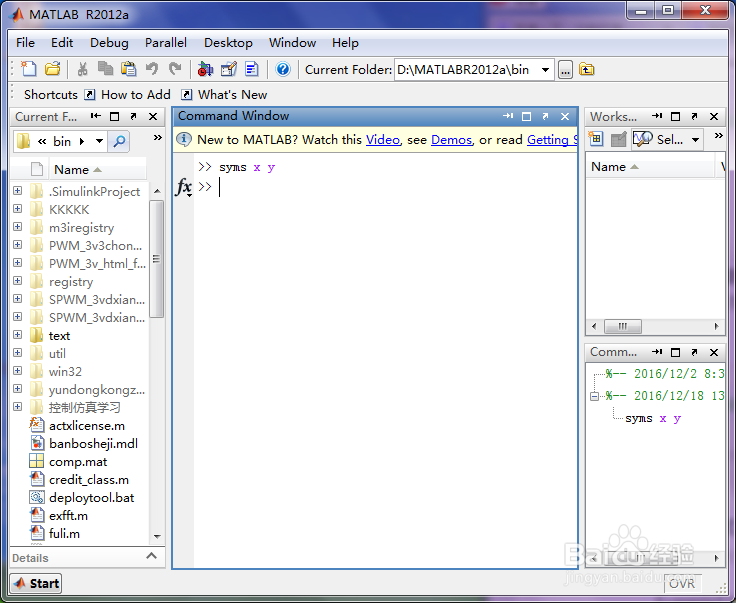
Task: Click the Paste clipboard icon
Action: [x=129, y=69]
